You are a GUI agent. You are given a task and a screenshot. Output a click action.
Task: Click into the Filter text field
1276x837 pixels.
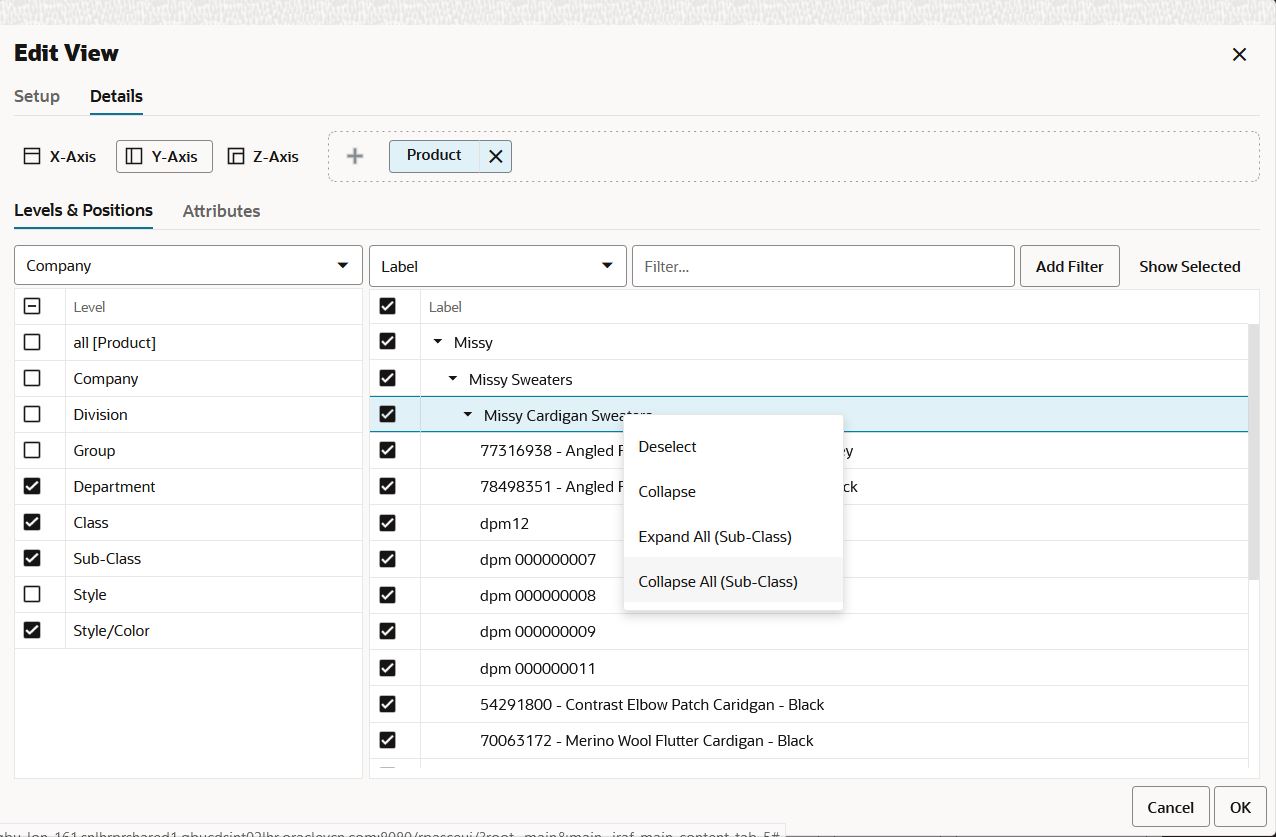pyautogui.click(x=823, y=266)
